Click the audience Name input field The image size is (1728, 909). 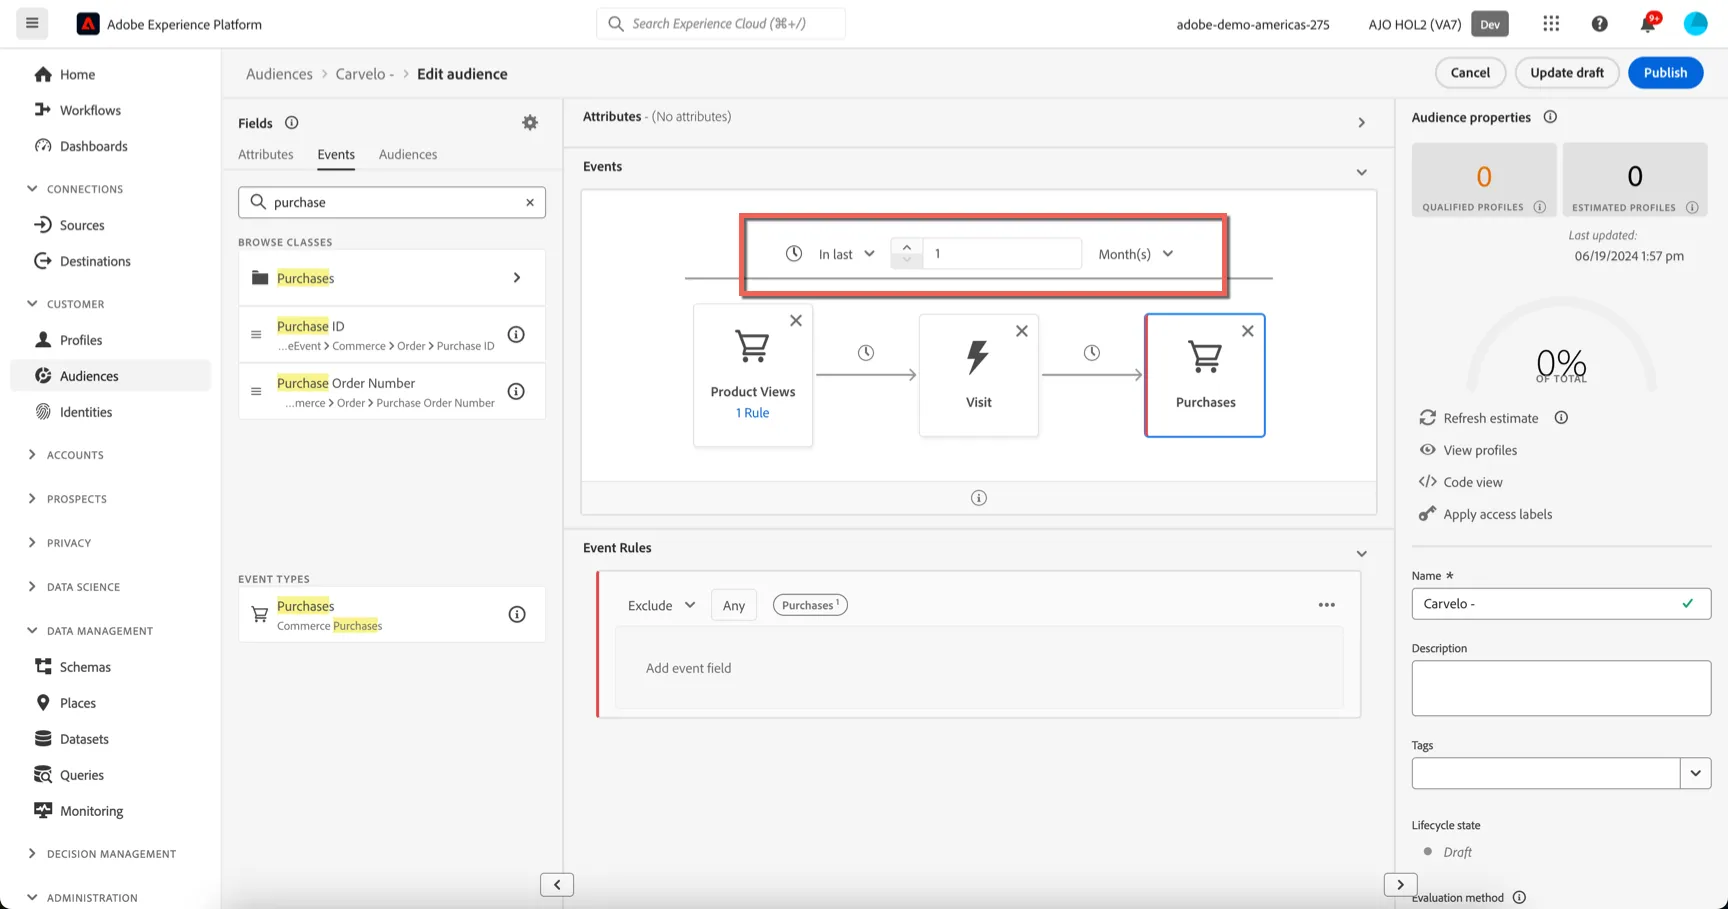click(x=1561, y=604)
